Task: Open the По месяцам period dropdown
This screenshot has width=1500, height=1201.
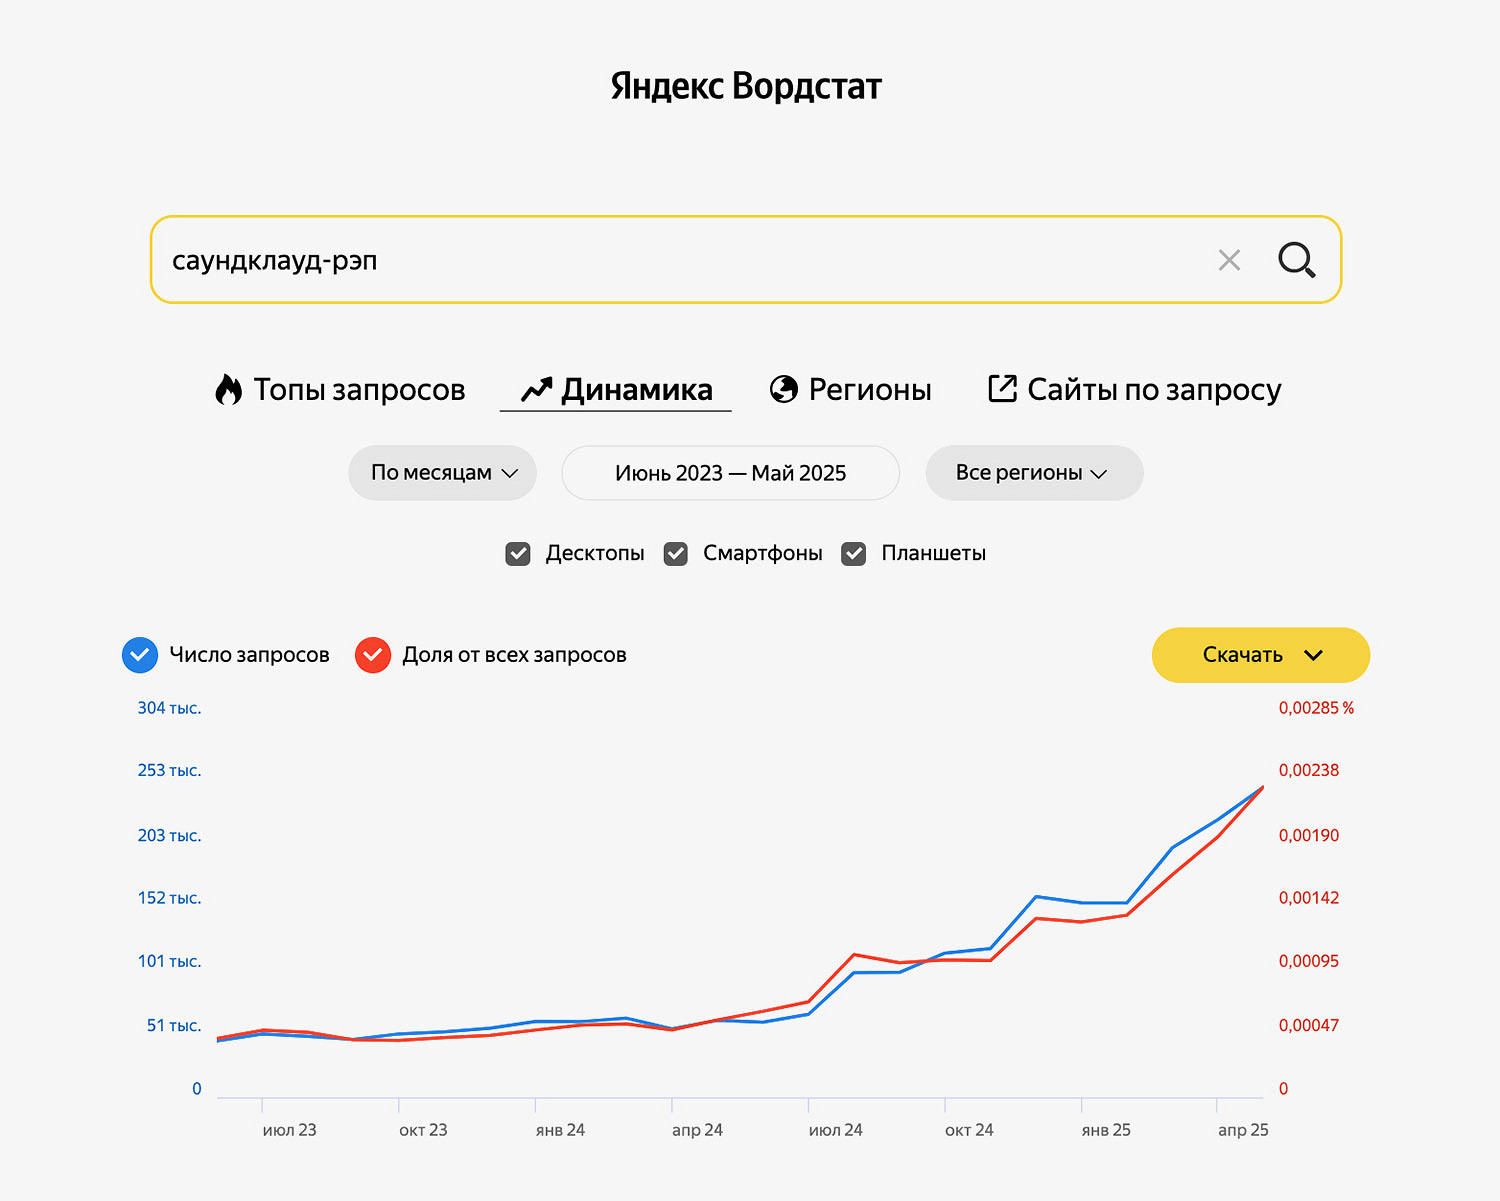Action: click(x=443, y=473)
